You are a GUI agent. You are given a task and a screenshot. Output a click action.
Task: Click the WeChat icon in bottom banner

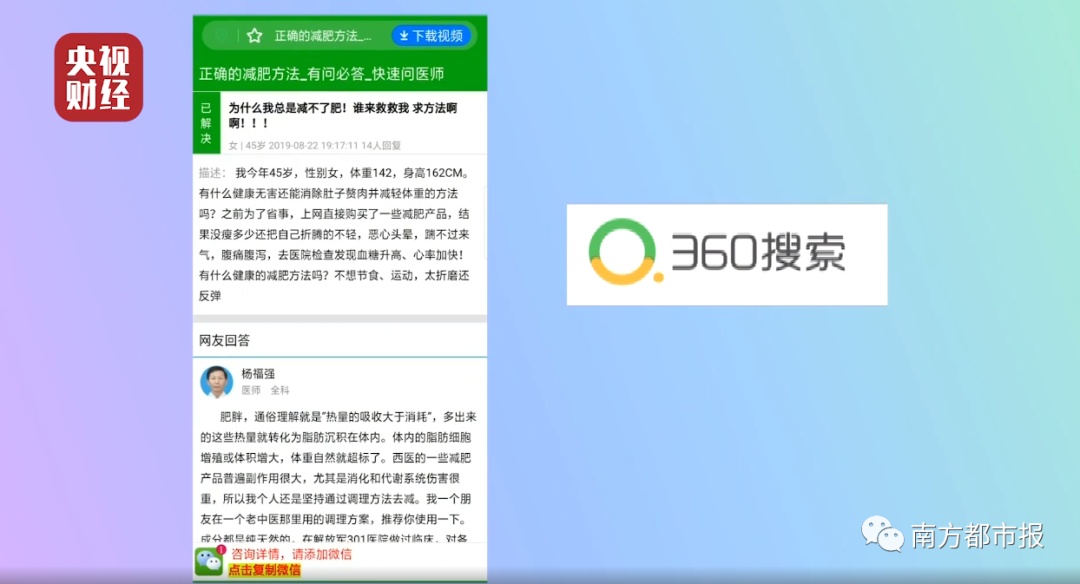pos(208,561)
